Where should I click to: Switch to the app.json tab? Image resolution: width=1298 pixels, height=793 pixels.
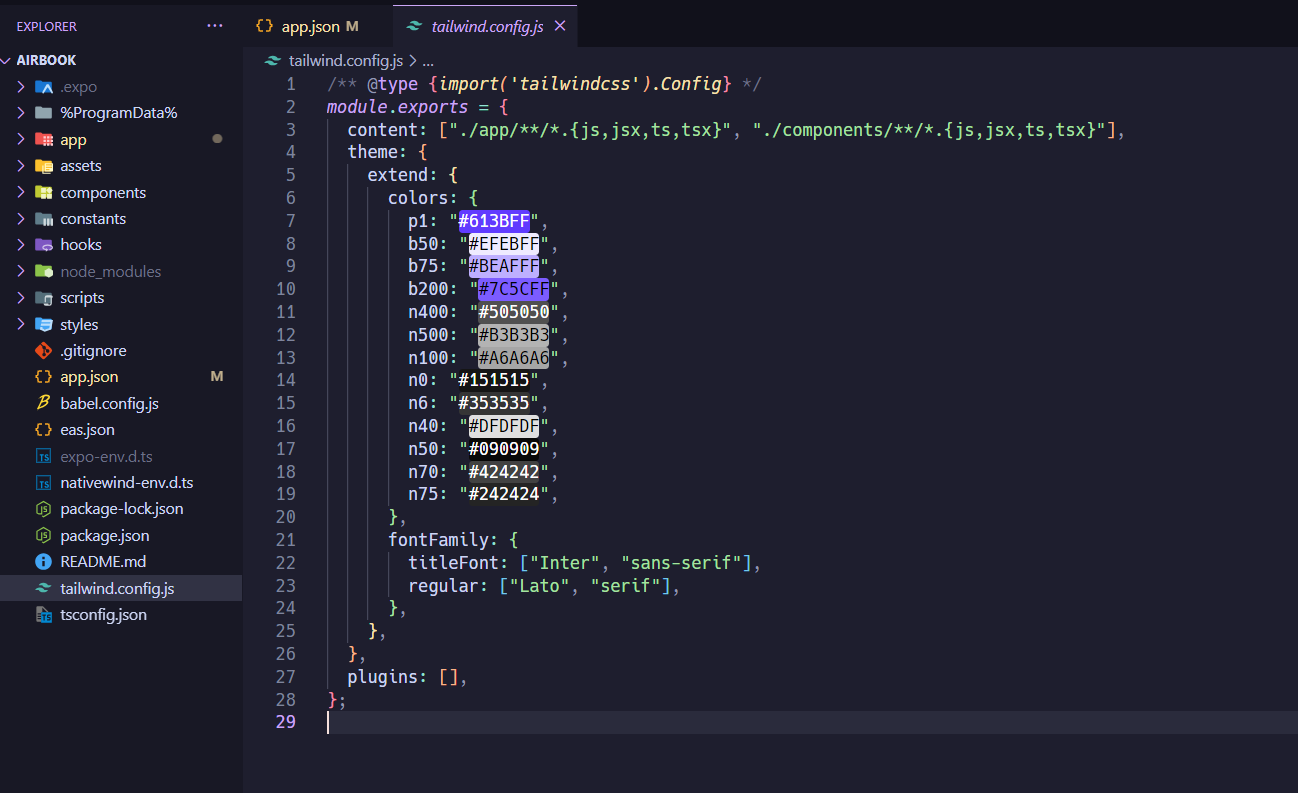click(x=318, y=26)
